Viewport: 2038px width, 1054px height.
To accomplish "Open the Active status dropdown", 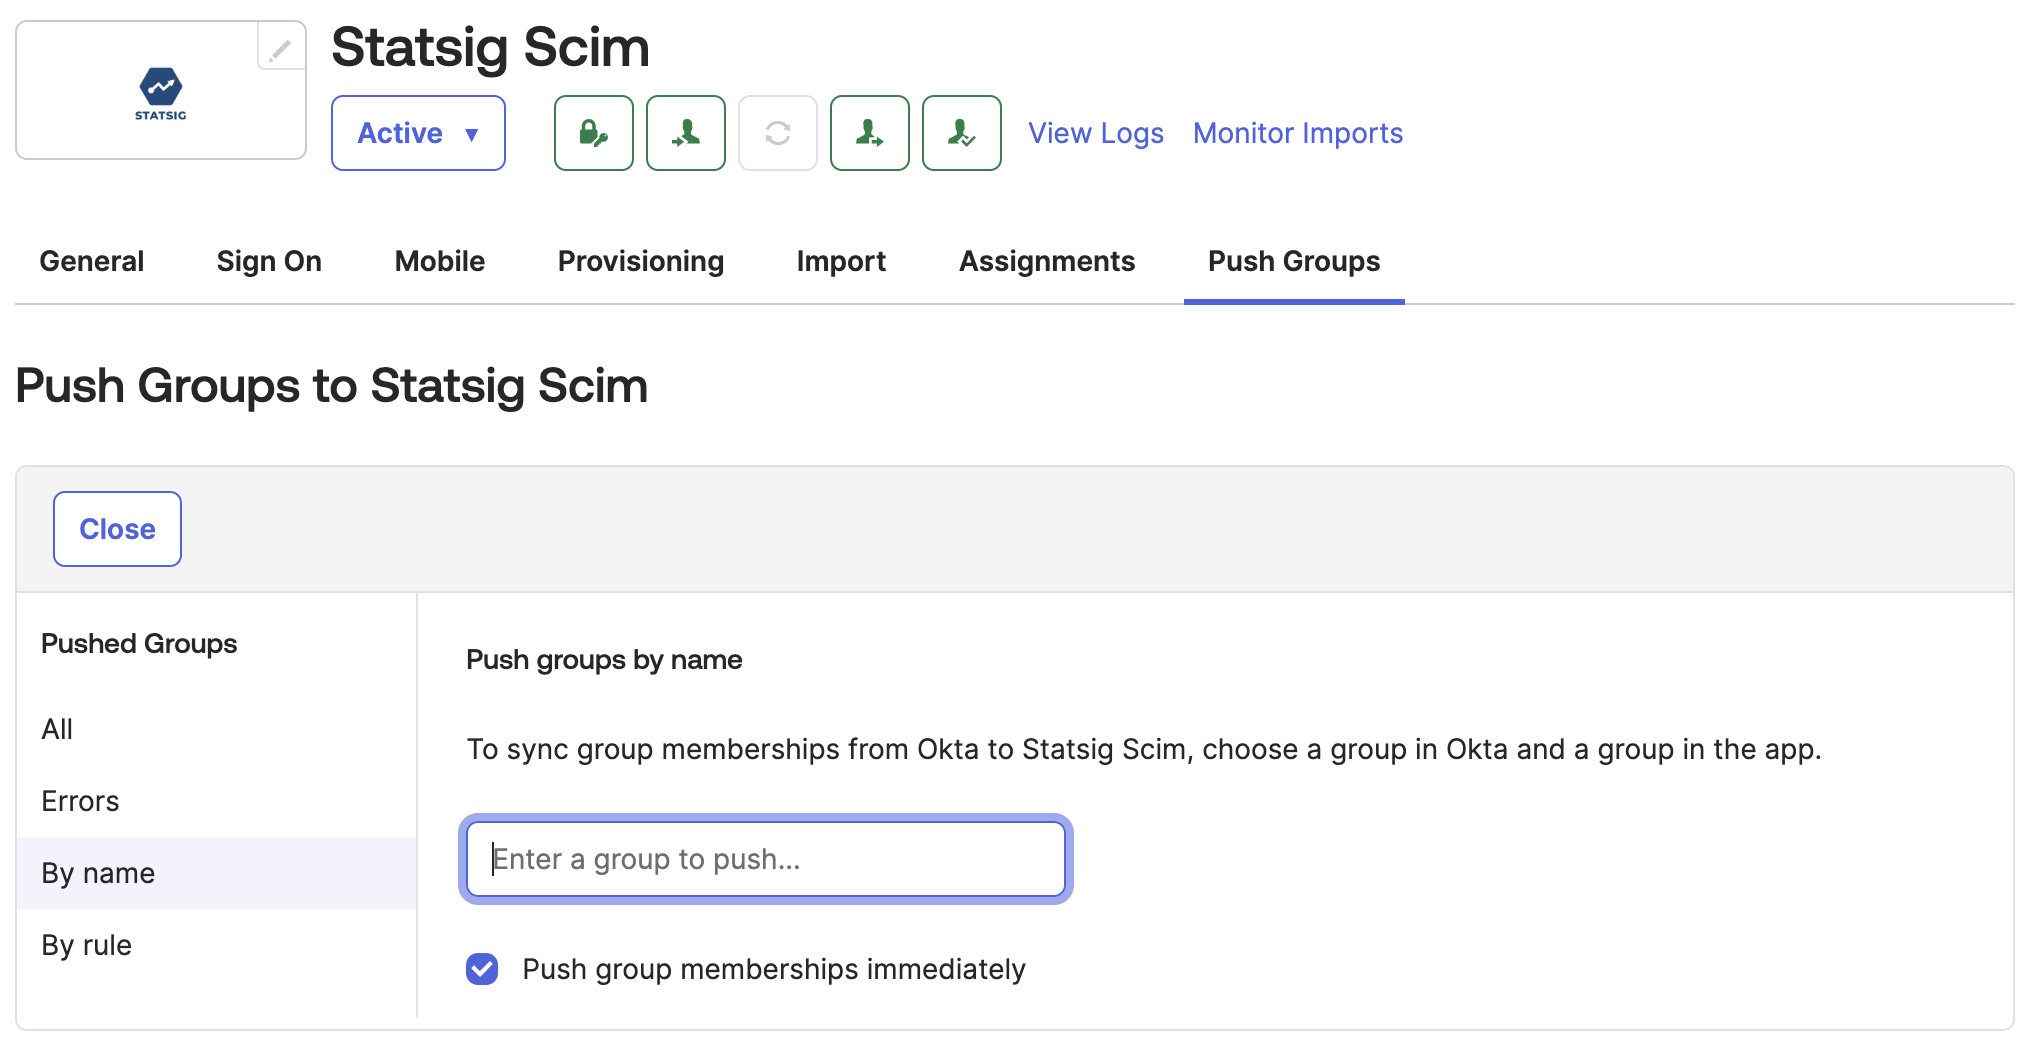I will point(418,133).
